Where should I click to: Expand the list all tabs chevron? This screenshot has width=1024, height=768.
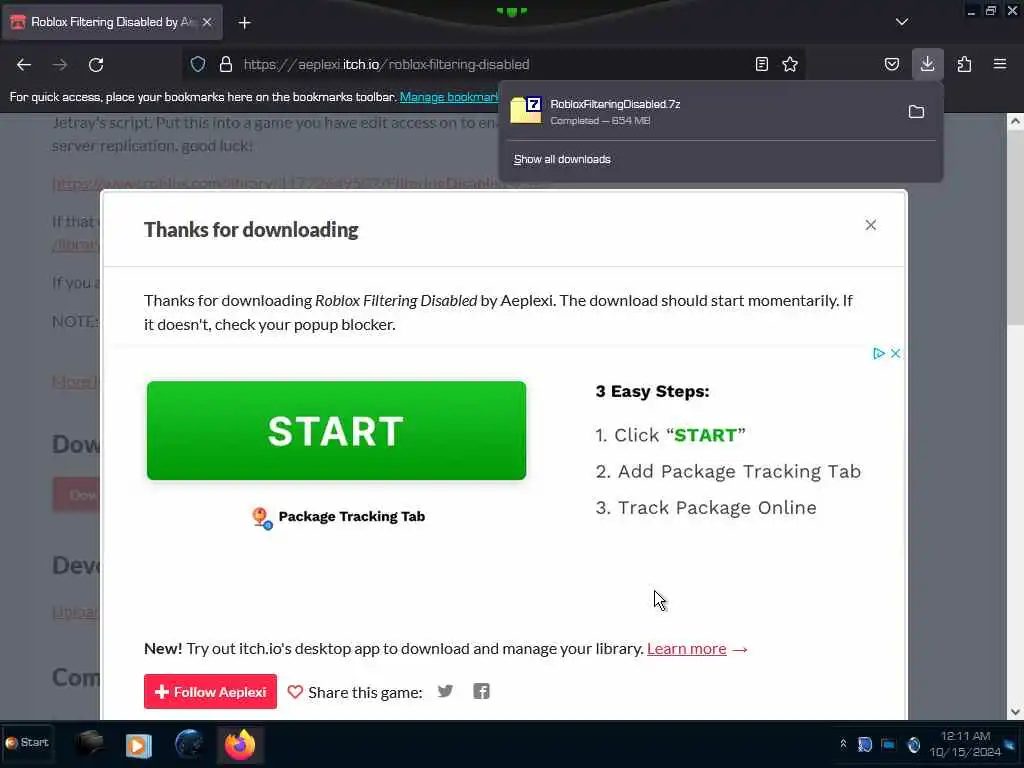point(902,22)
